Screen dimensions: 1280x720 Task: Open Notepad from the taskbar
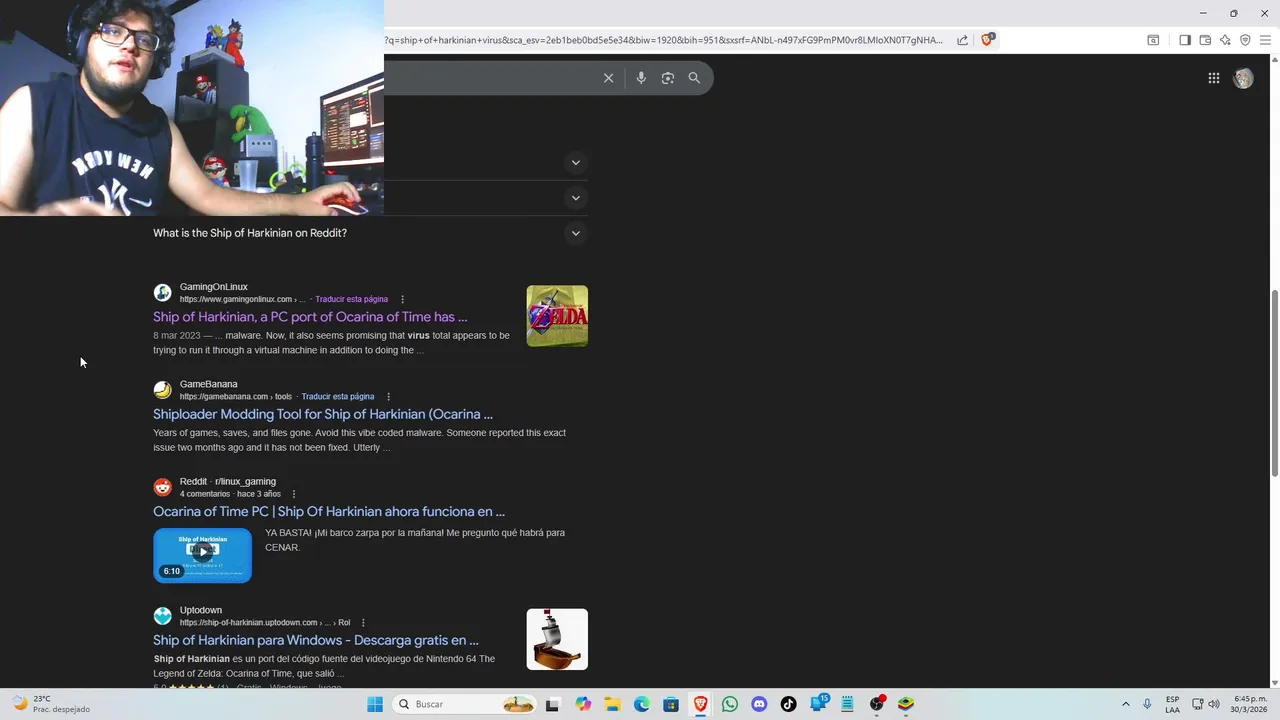[x=847, y=704]
